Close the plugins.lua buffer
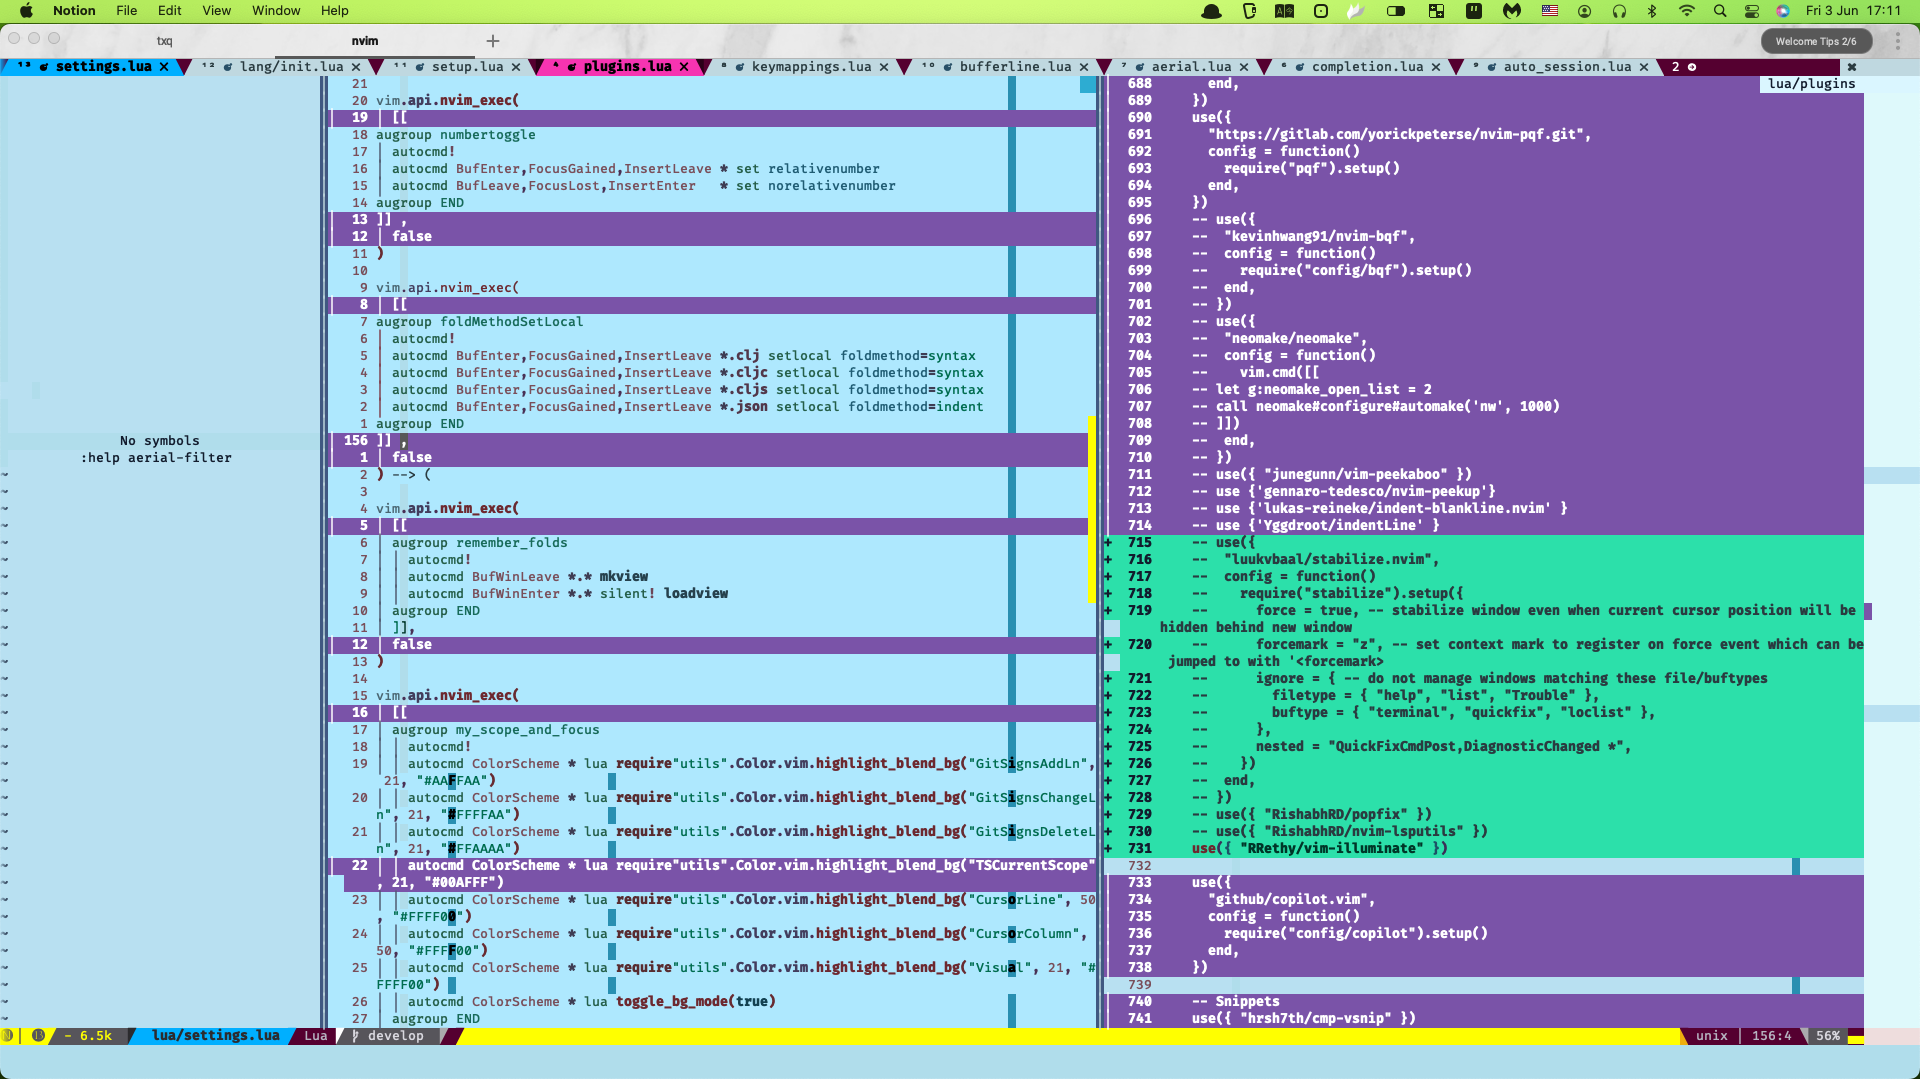Image resolution: width=1920 pixels, height=1079 pixels. click(x=684, y=67)
